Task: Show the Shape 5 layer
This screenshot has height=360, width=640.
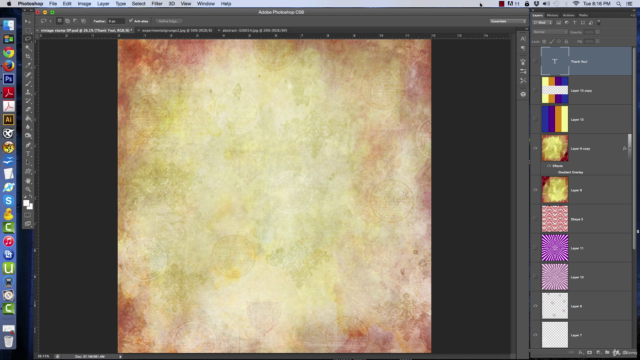Action: (535, 219)
